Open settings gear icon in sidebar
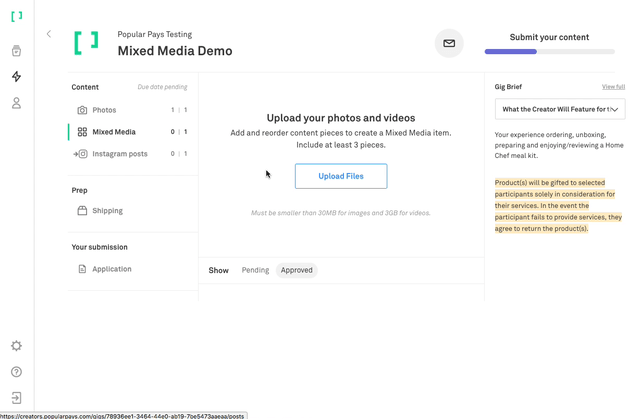Viewport: 640px width, 419px height. [x=16, y=346]
